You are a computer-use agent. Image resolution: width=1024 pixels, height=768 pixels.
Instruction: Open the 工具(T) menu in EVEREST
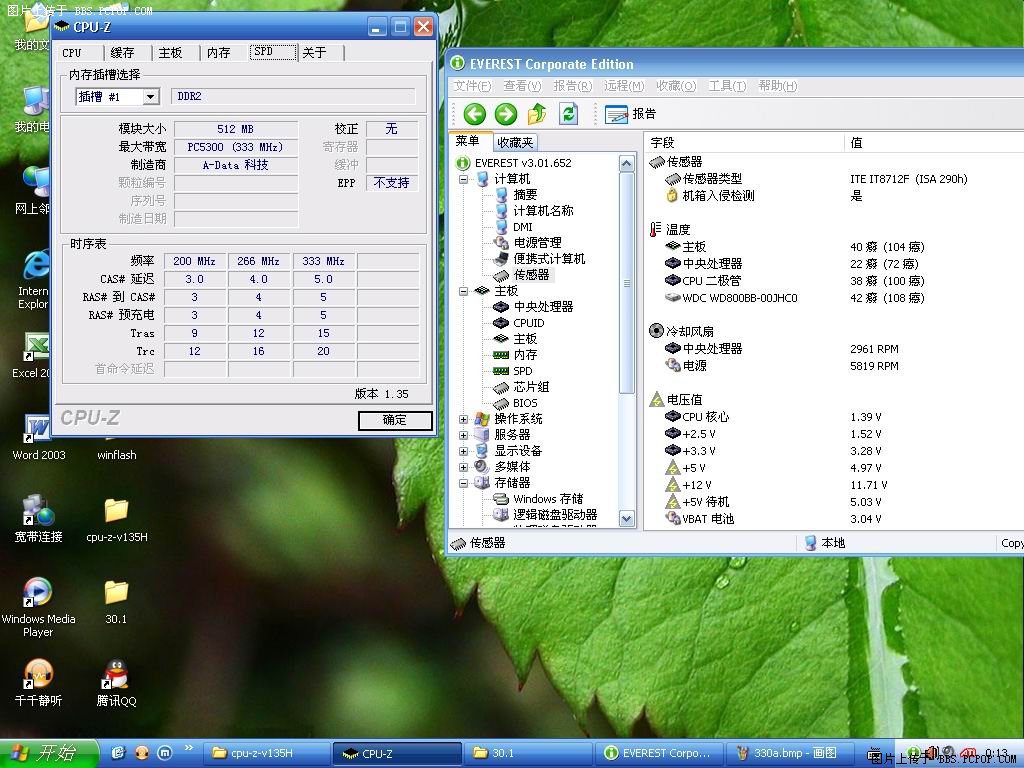coord(727,86)
